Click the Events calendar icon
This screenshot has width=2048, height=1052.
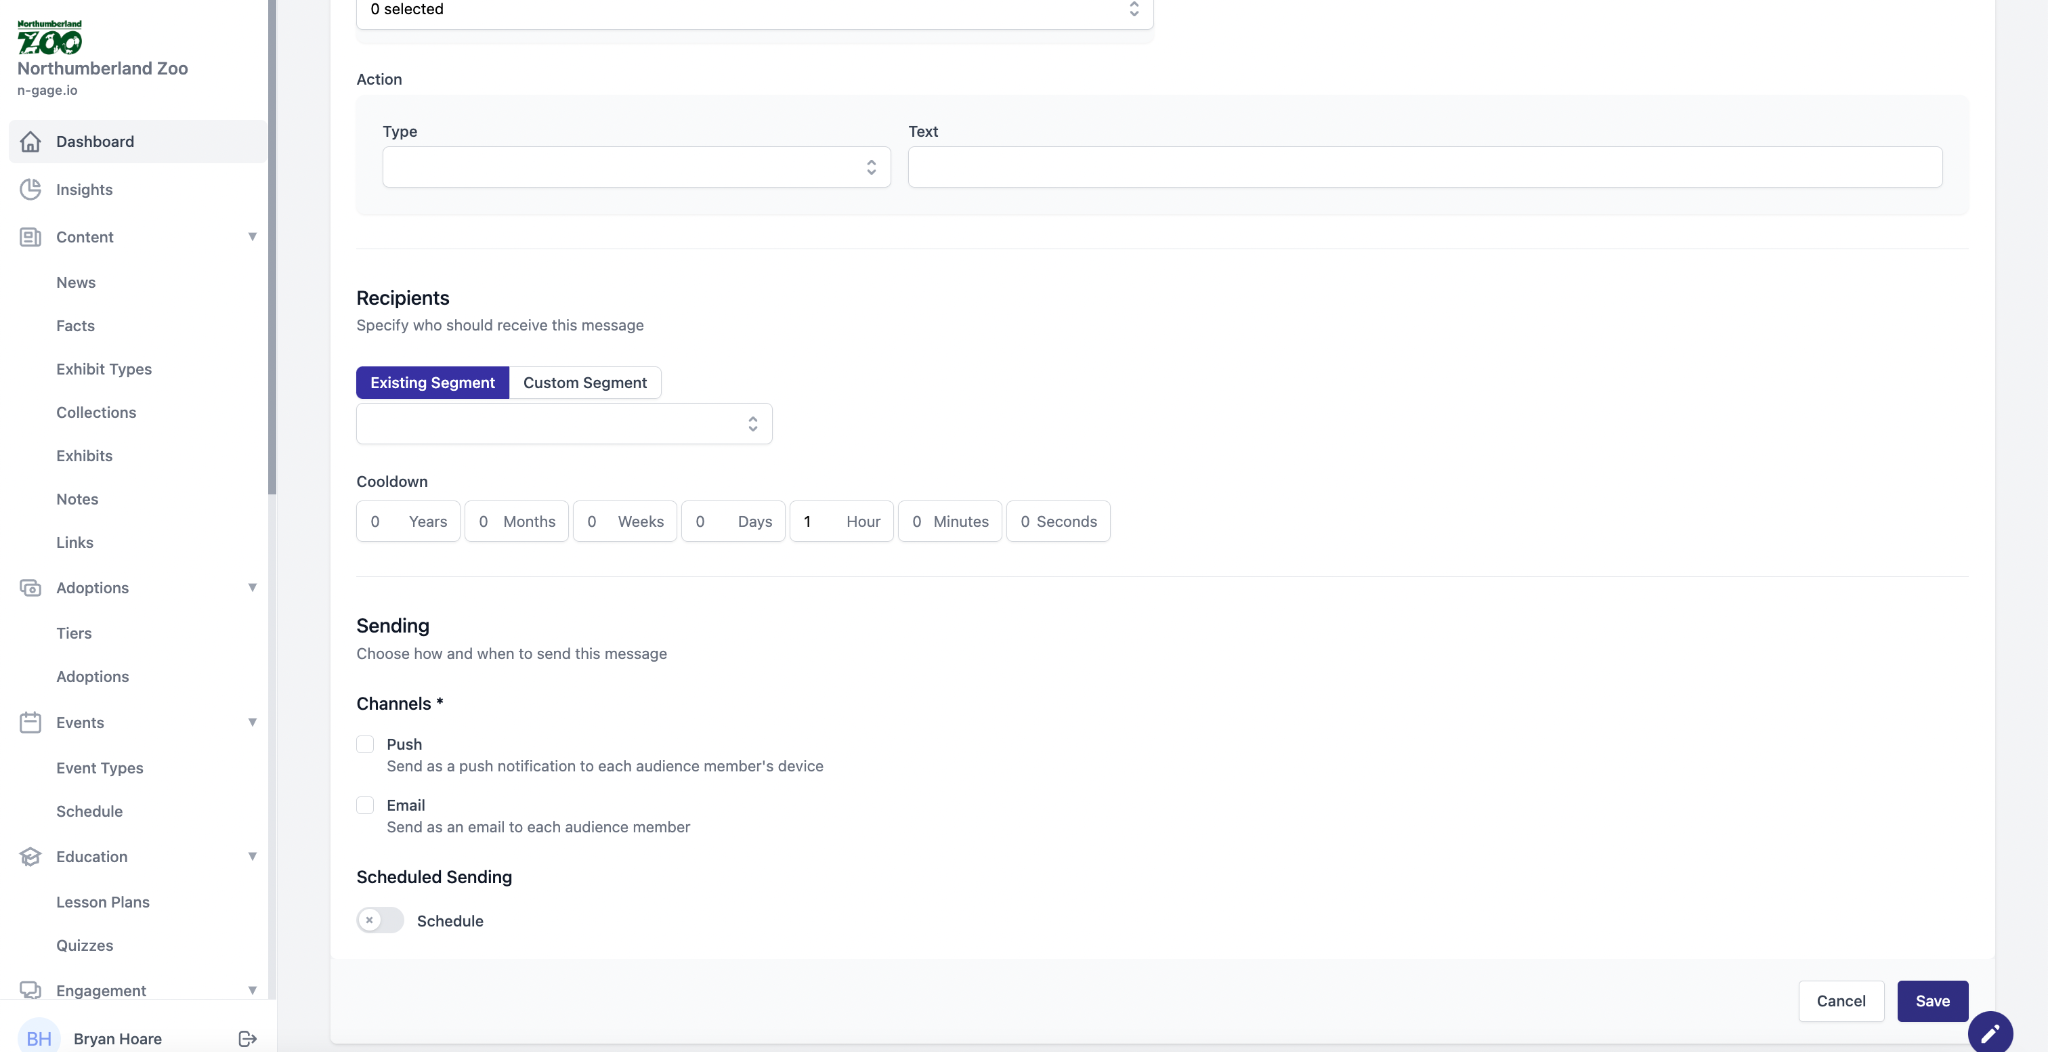click(x=31, y=723)
